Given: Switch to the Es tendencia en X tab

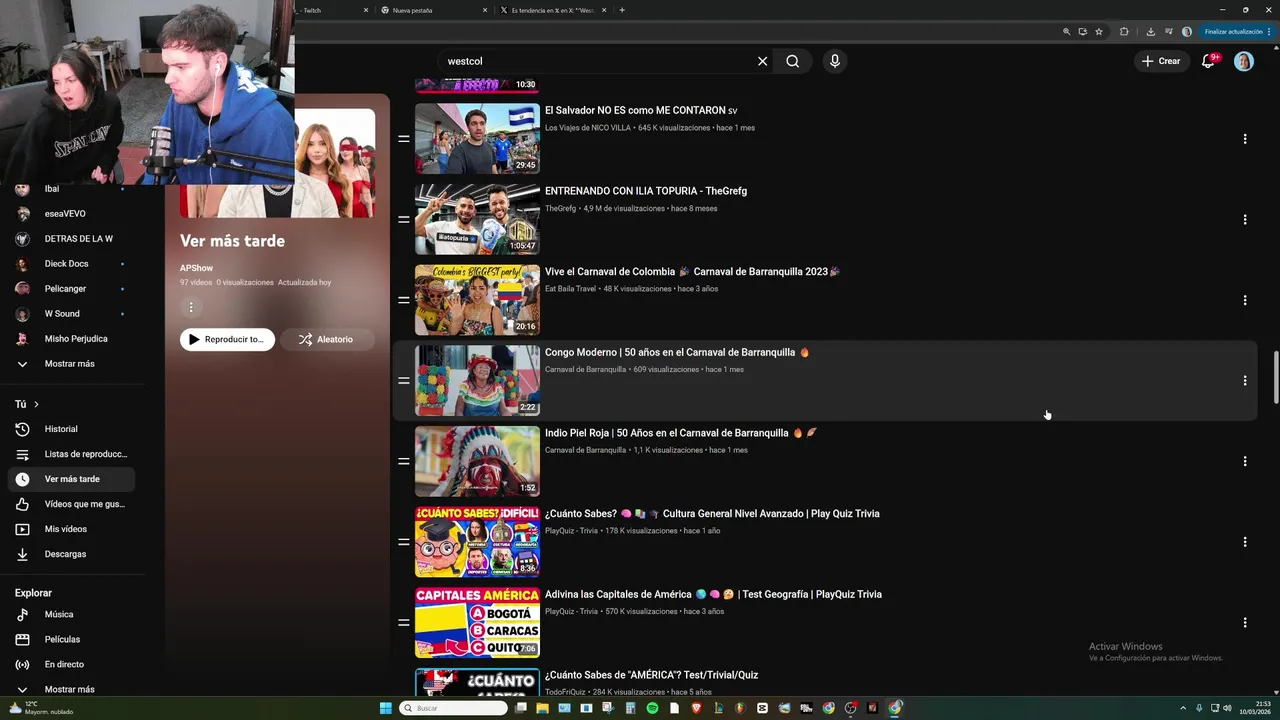Looking at the screenshot, I should point(553,10).
